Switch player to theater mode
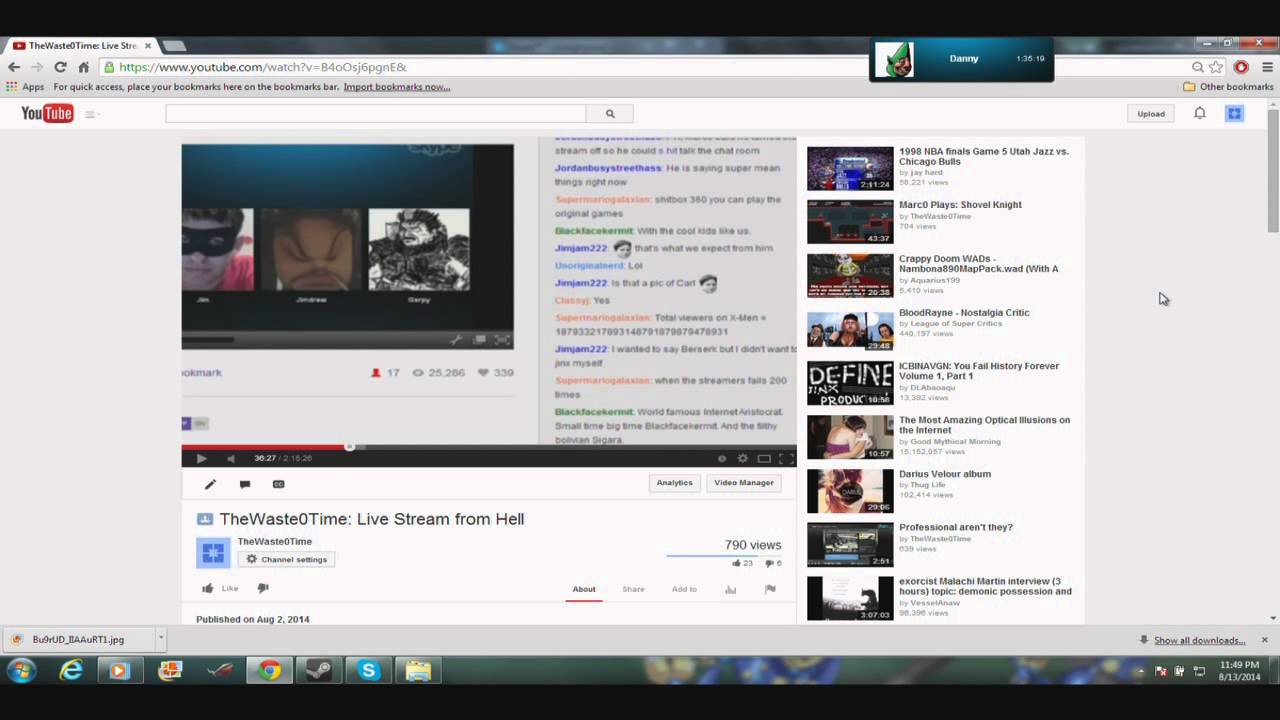 click(764, 458)
